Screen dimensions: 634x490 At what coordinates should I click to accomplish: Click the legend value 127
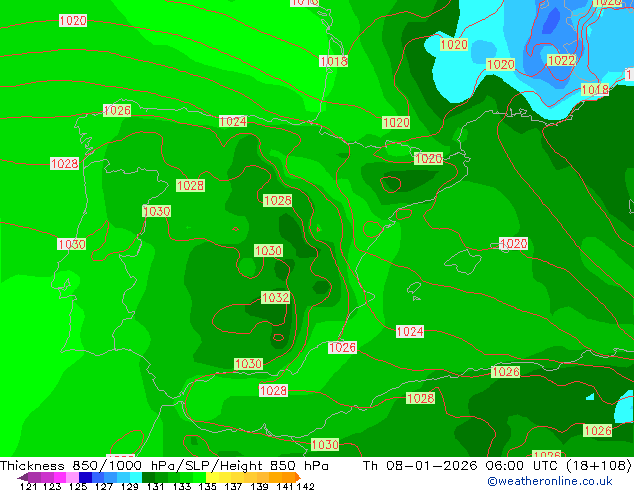tap(104, 486)
